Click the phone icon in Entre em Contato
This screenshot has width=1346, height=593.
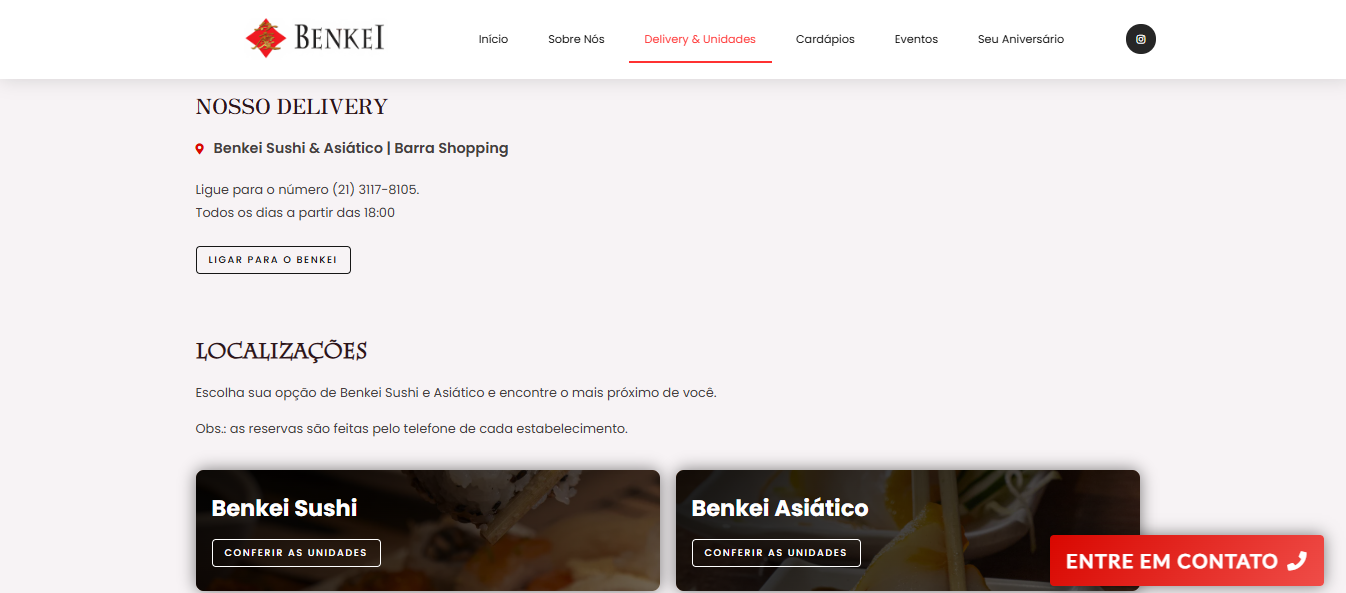tap(1297, 561)
